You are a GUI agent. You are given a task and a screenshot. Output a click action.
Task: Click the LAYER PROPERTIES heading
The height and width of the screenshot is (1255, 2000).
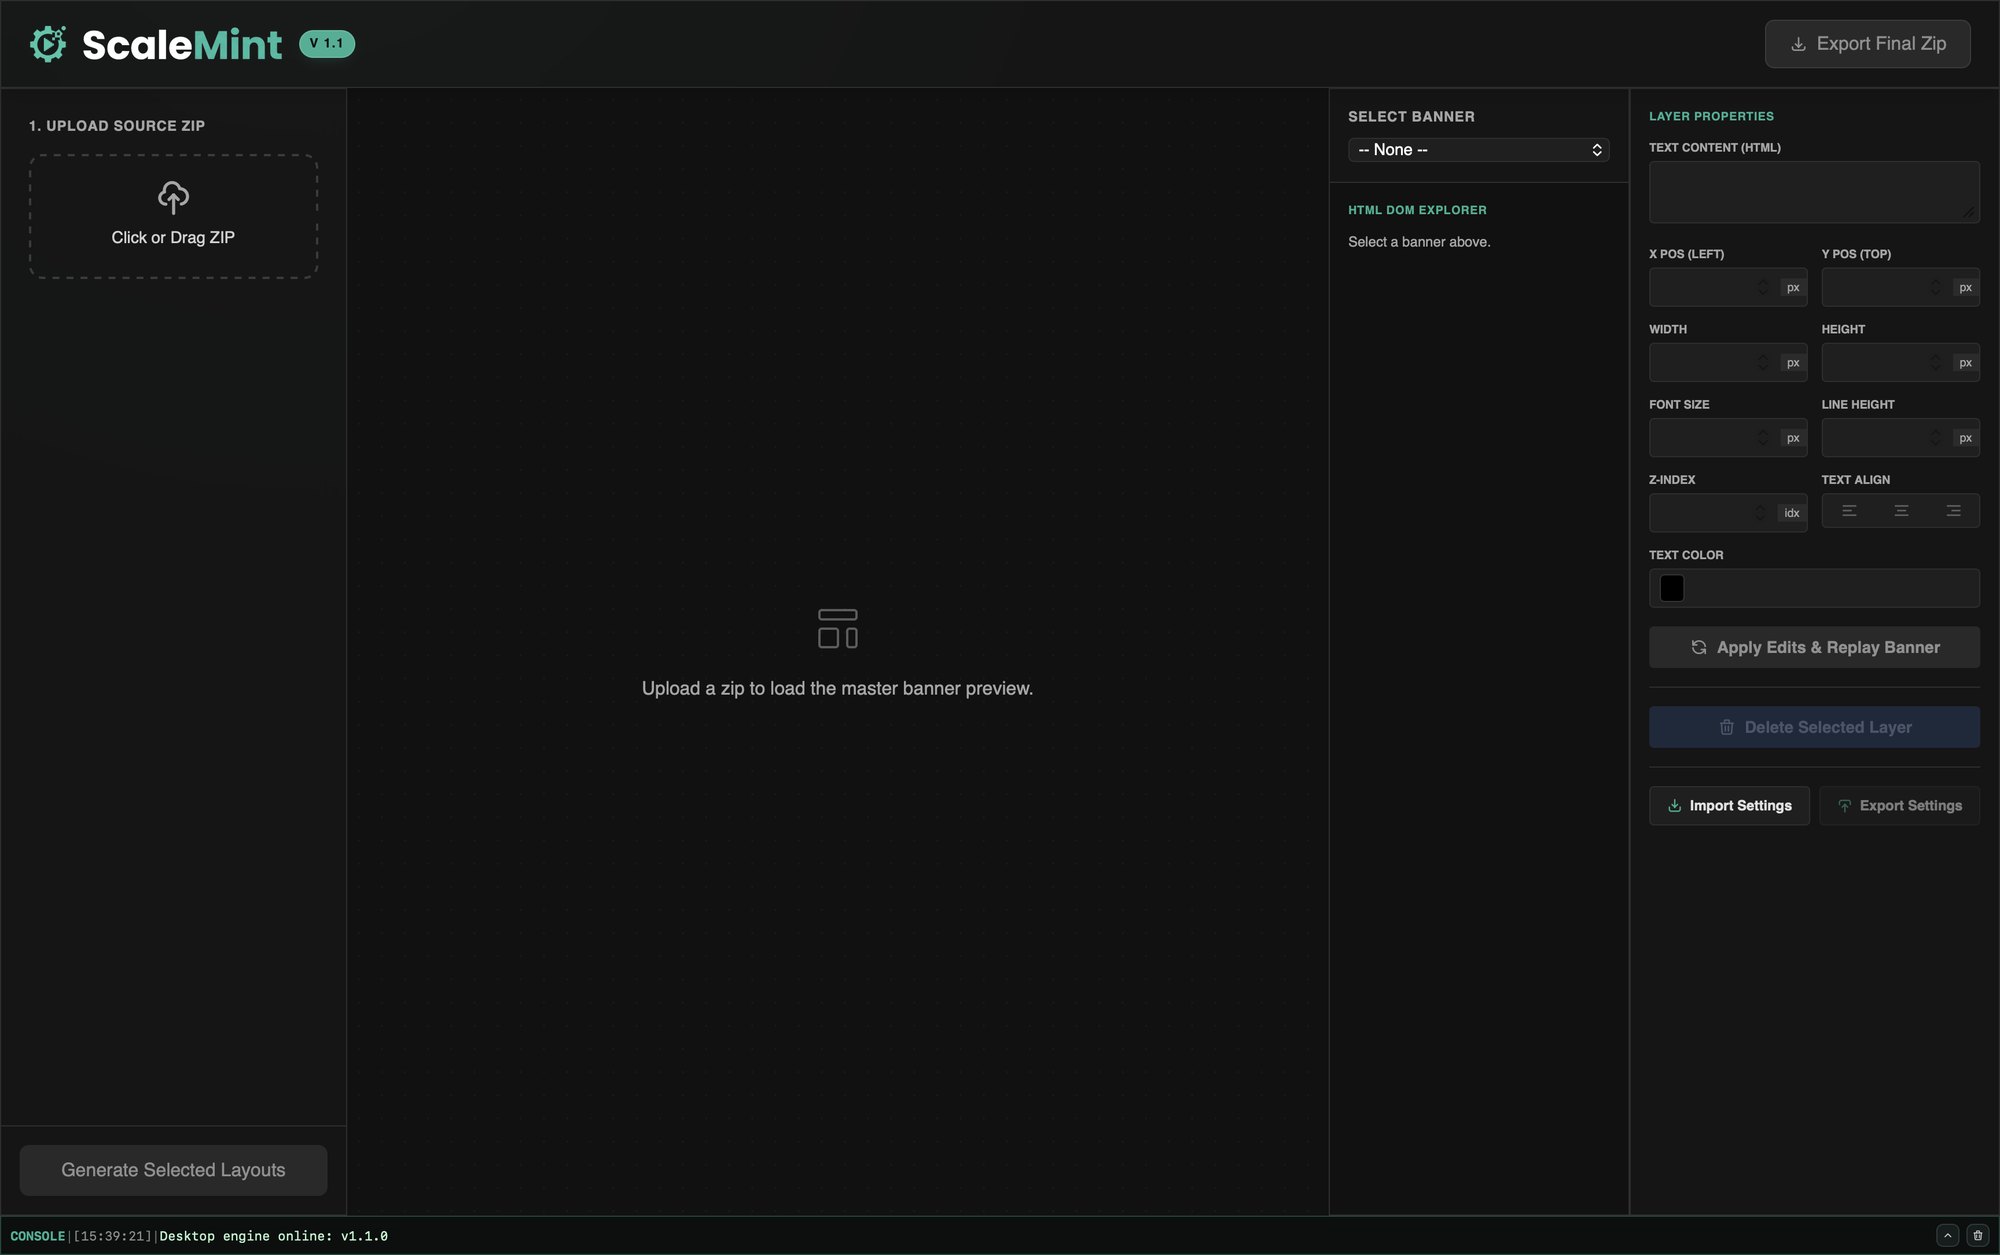click(x=1711, y=116)
